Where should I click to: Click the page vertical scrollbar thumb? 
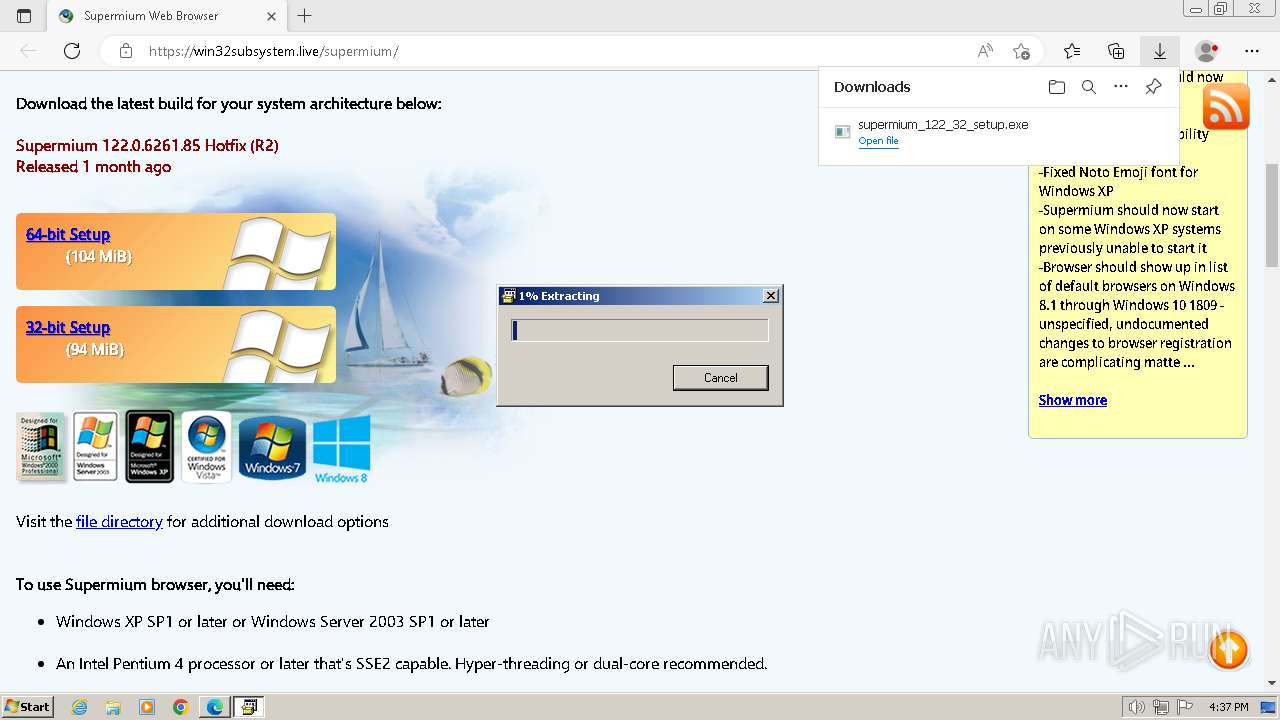1271,215
